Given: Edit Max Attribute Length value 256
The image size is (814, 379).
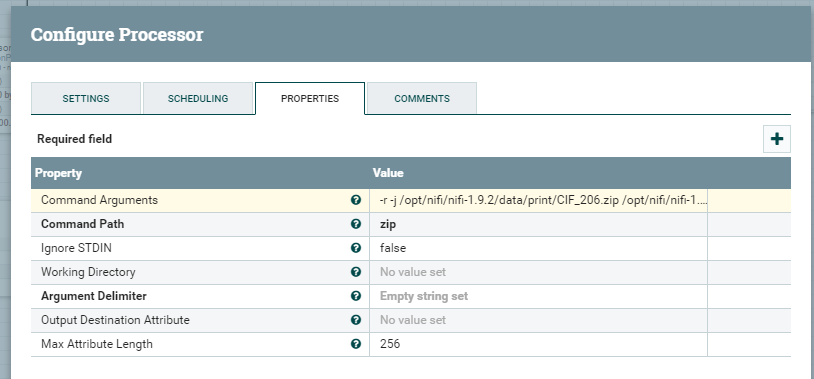Looking at the screenshot, I should 538,344.
